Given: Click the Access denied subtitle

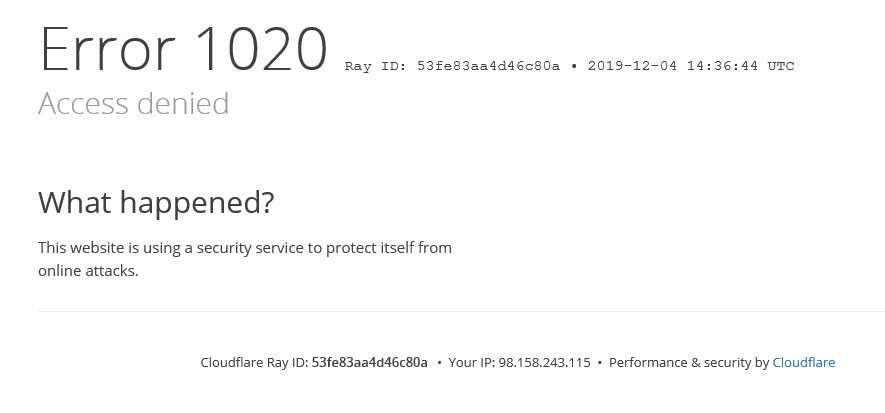Looking at the screenshot, I should 134,104.
